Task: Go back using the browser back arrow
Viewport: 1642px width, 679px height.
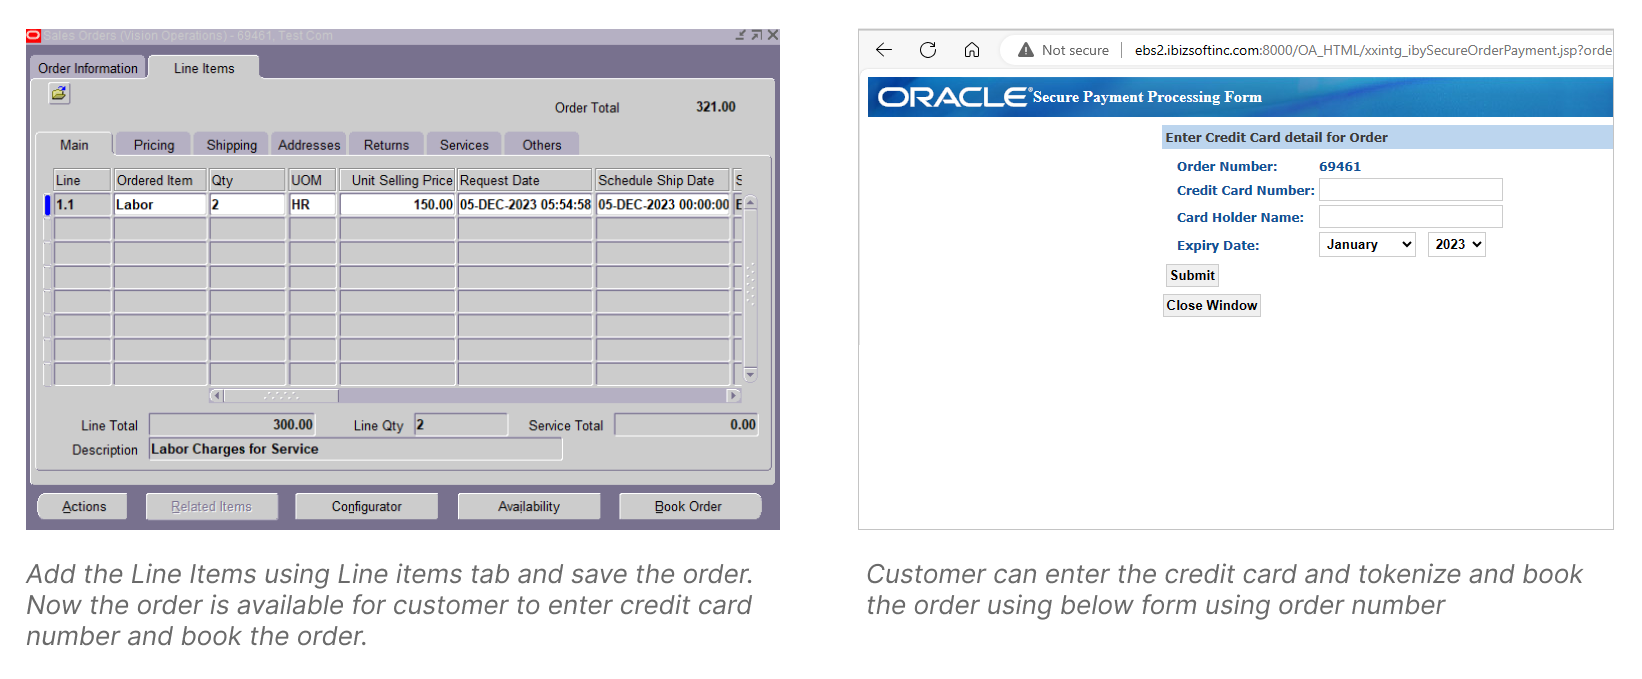Action: (884, 49)
